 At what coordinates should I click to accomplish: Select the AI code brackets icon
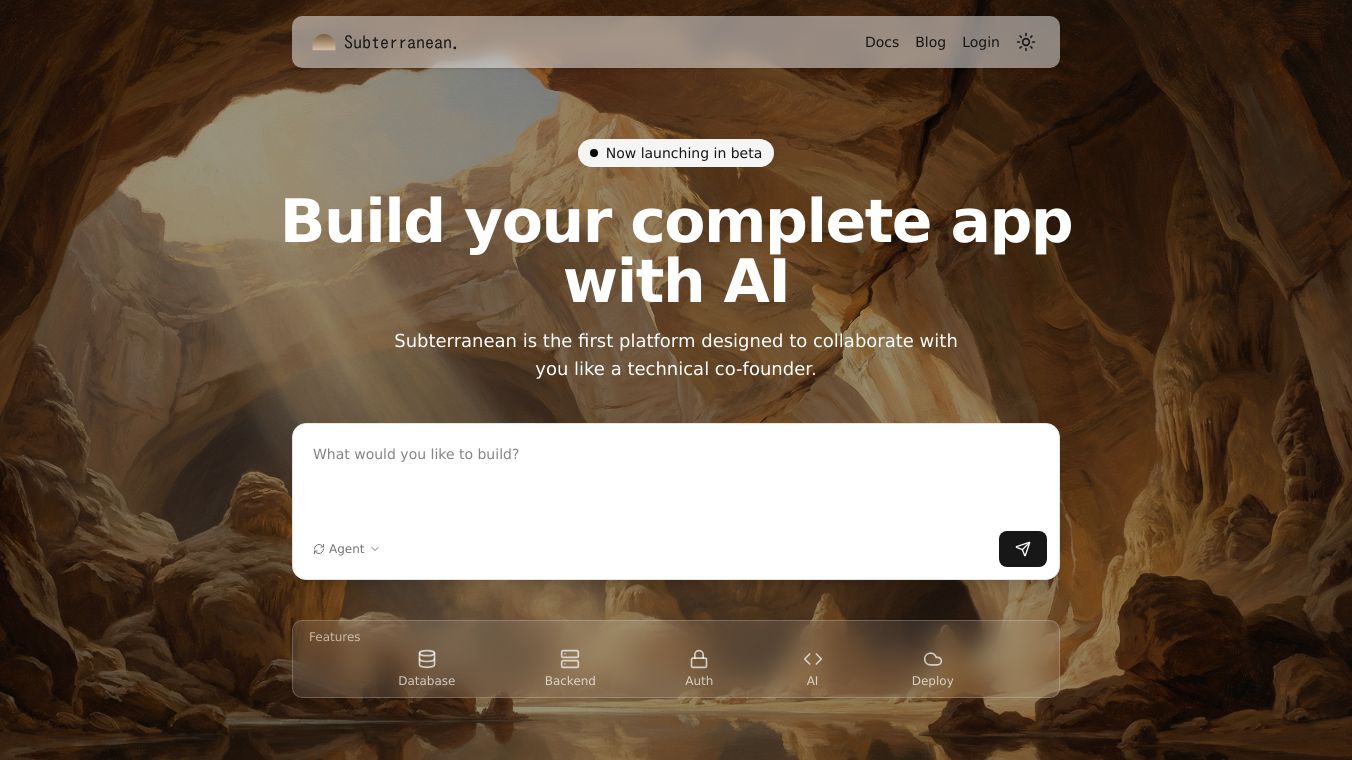click(813, 659)
